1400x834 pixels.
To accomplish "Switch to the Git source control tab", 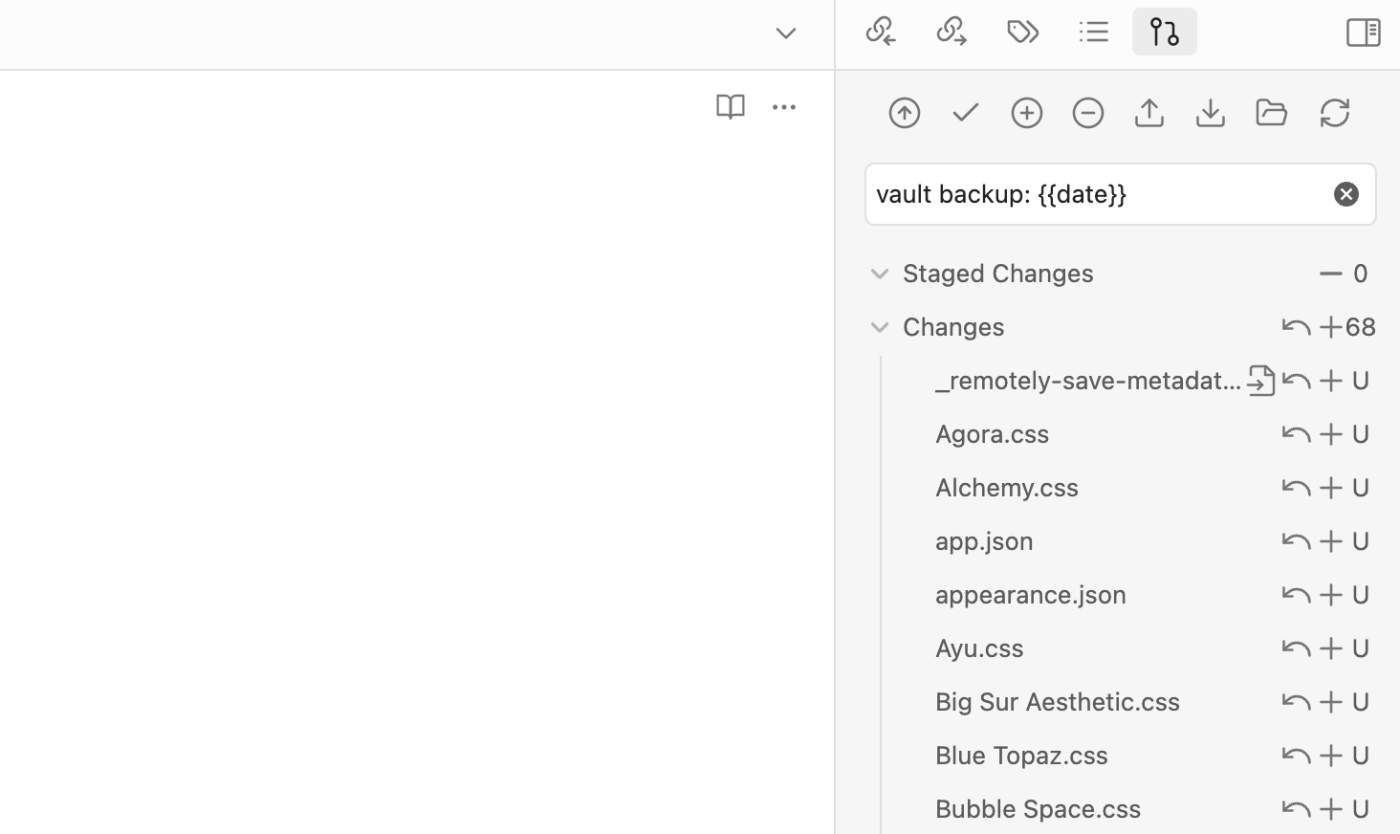I will [1164, 31].
